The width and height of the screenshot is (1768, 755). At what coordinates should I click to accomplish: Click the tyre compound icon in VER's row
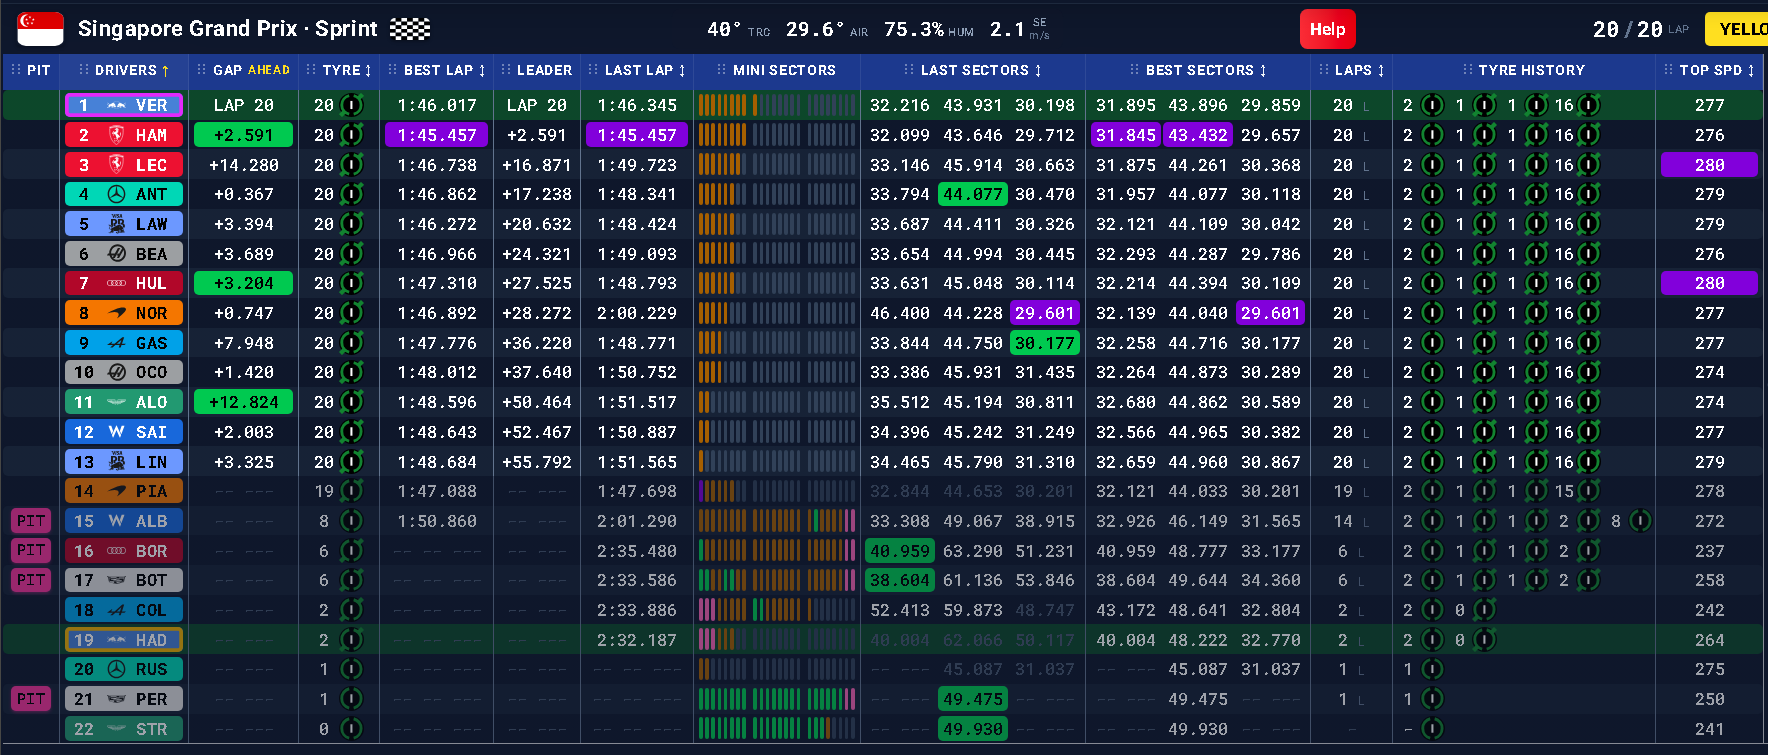[351, 105]
